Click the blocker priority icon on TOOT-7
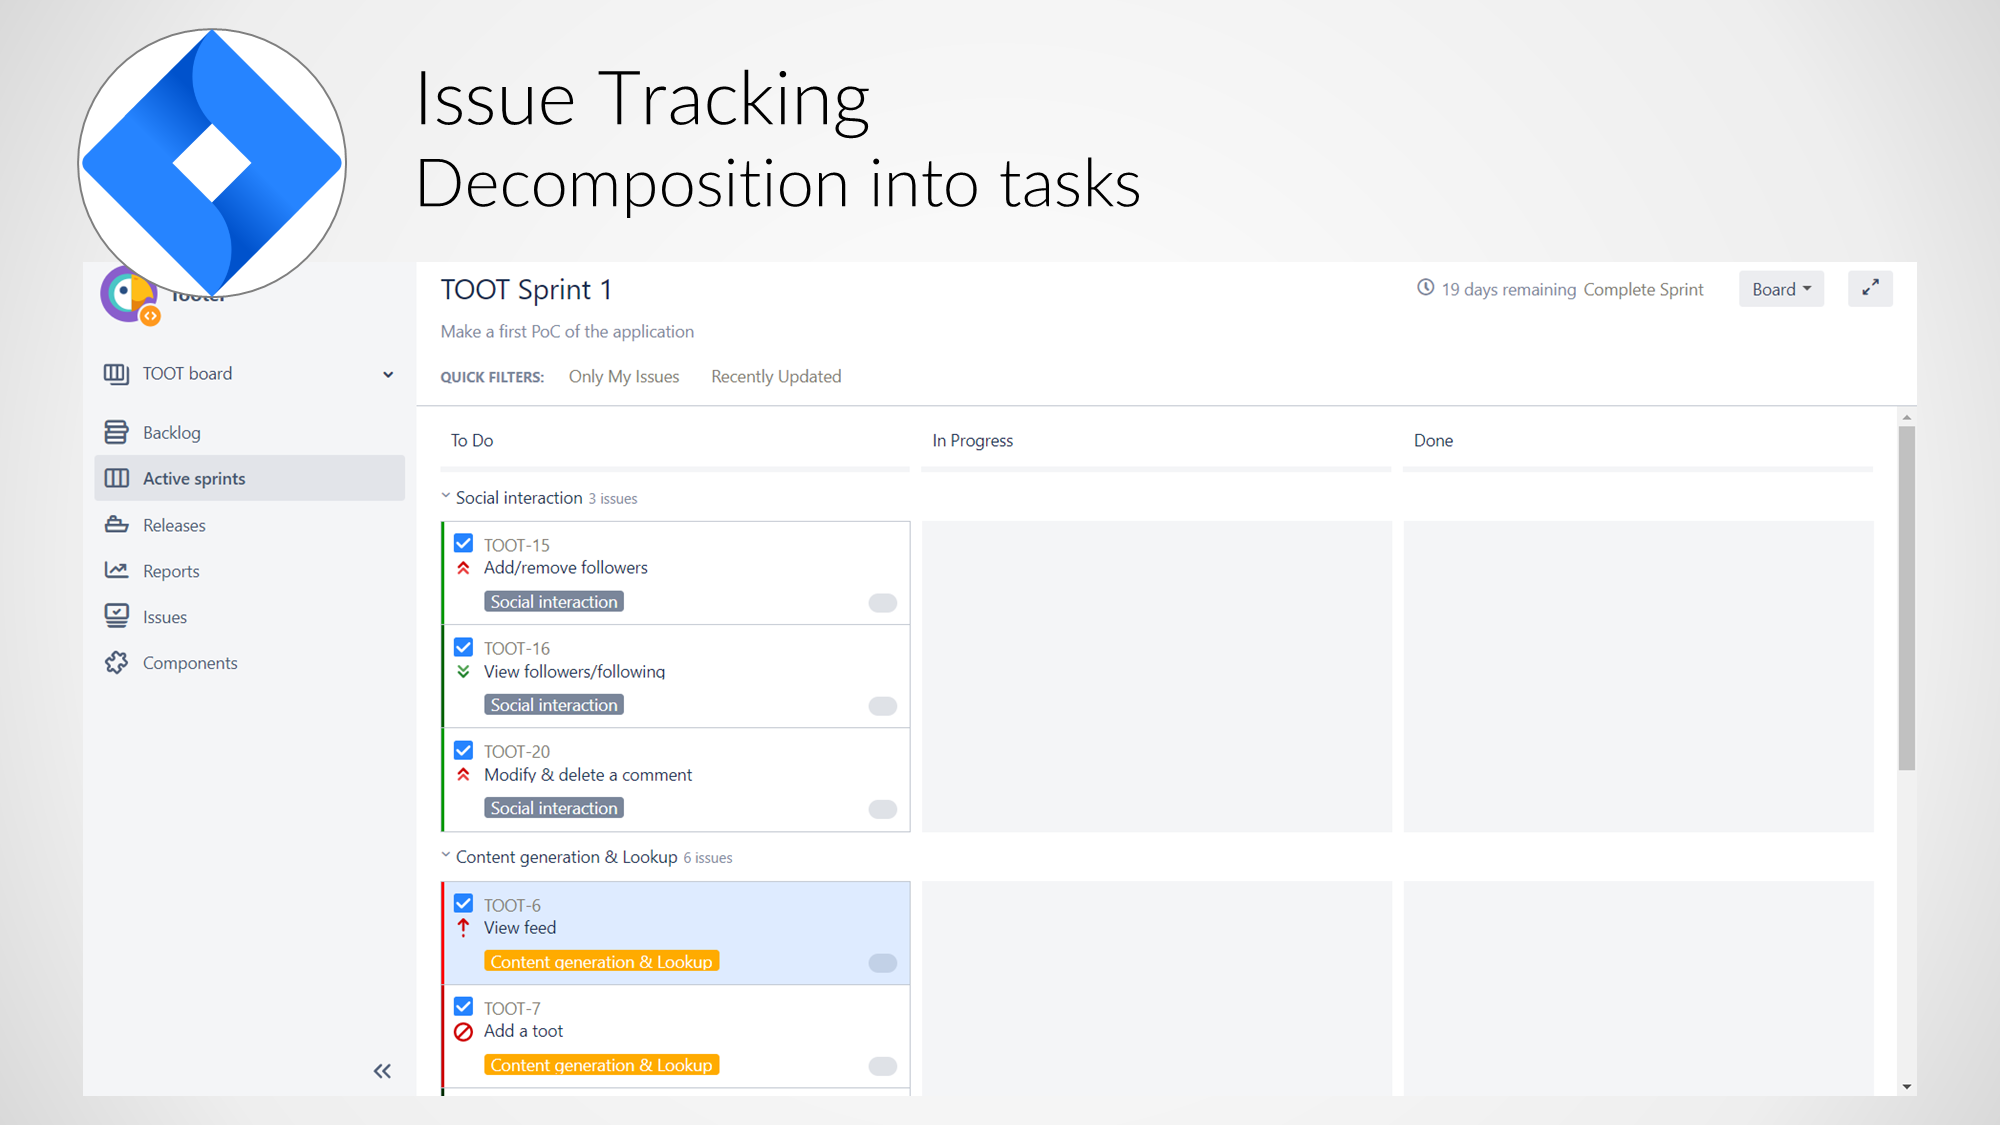 click(x=463, y=1032)
